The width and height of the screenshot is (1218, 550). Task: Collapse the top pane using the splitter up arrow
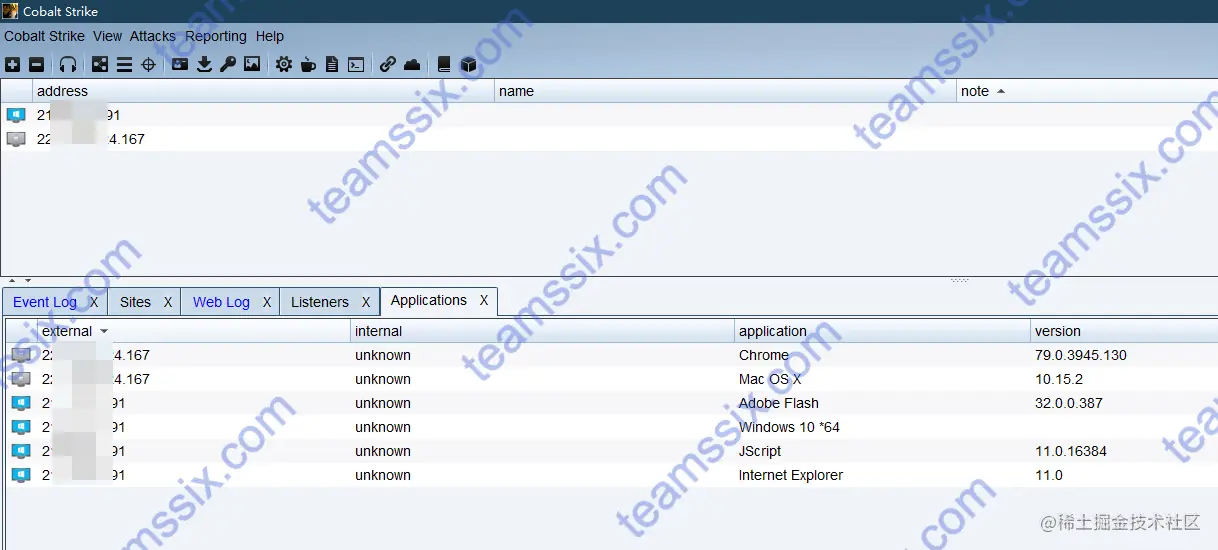(12, 281)
